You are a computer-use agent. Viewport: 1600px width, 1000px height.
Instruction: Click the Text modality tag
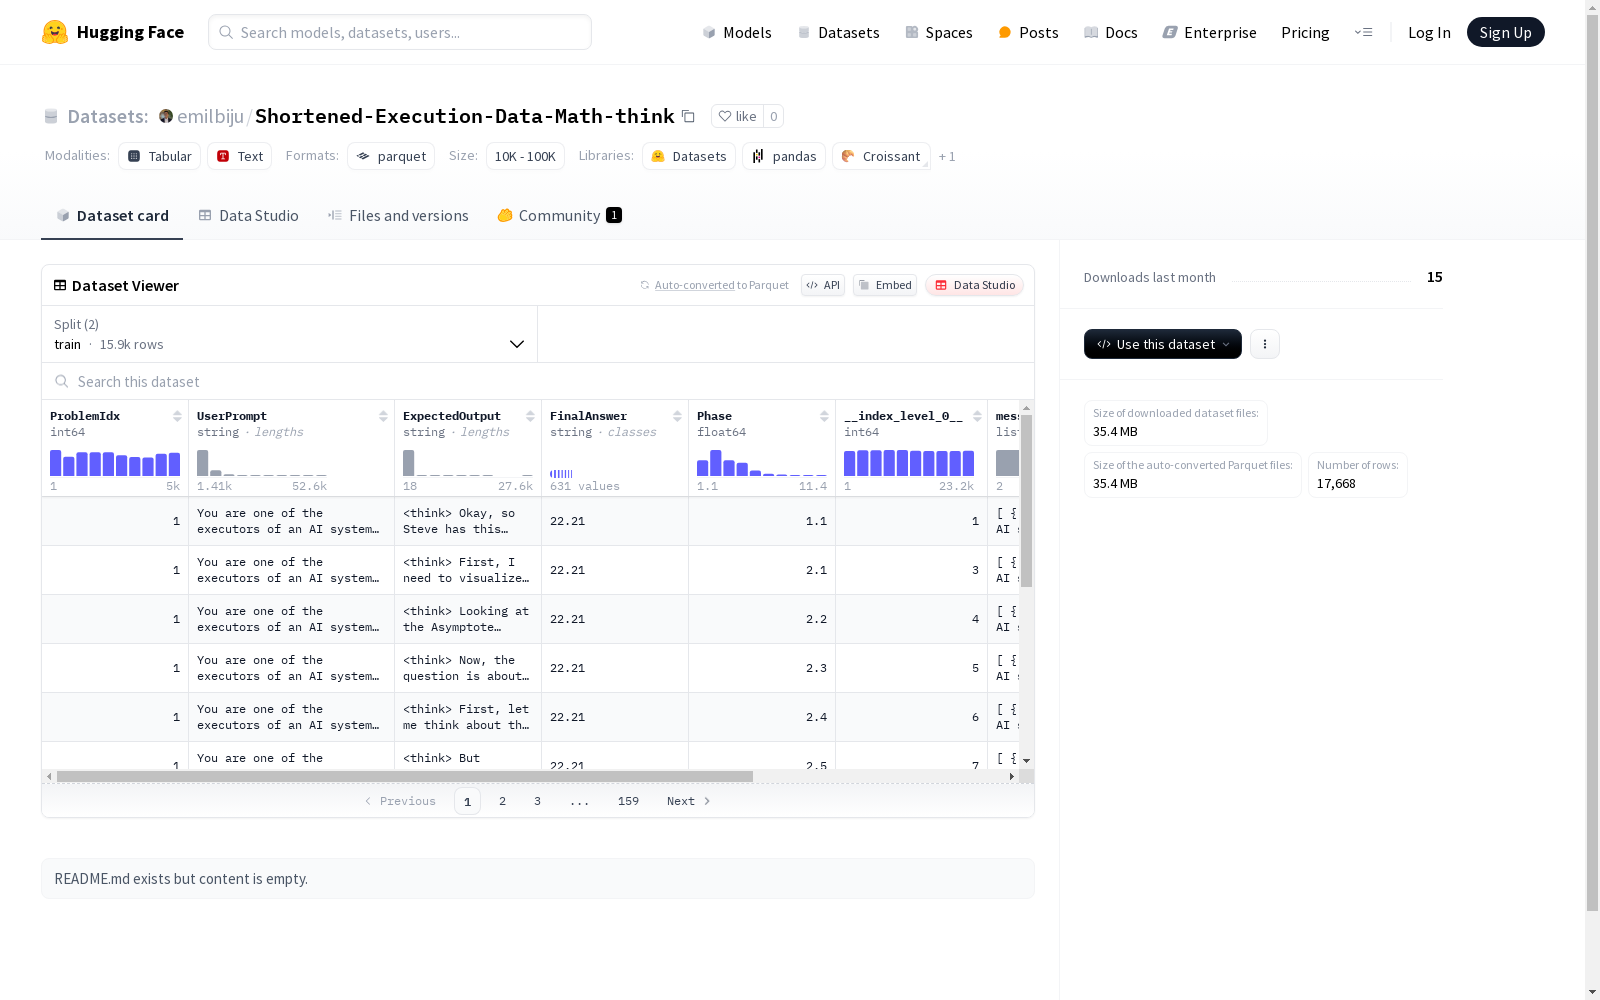[x=240, y=156]
